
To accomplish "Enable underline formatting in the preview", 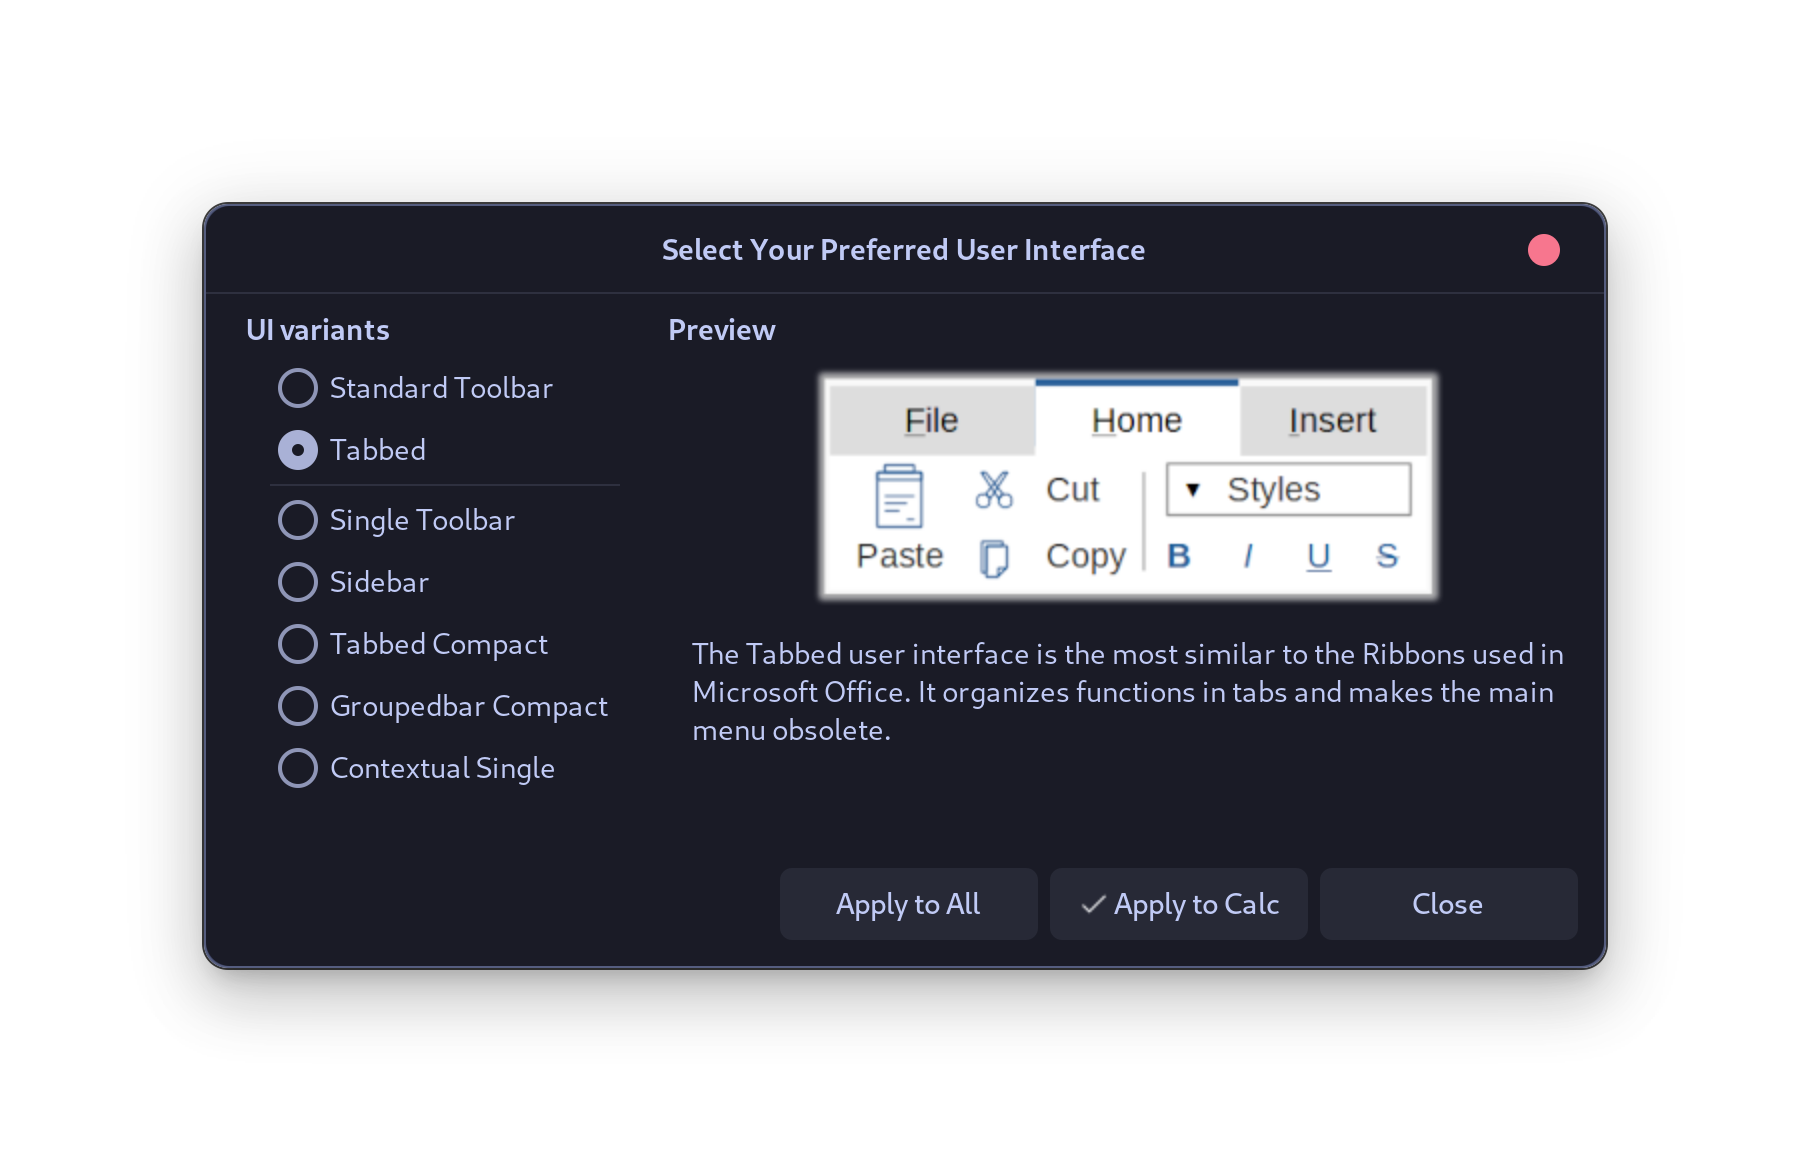I will click(x=1318, y=556).
